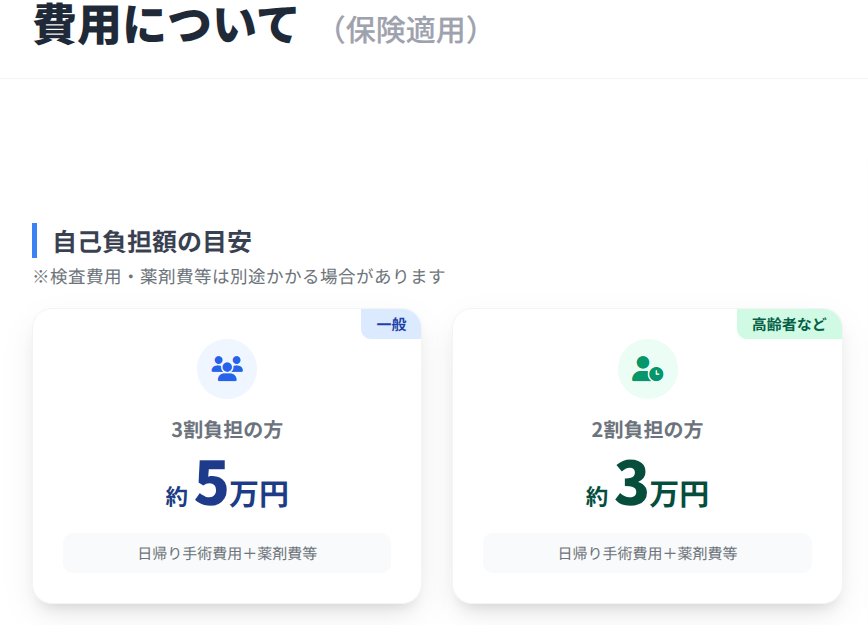This screenshot has width=868, height=625.
Task: Click the large blue 5 digit
Action: [x=211, y=484]
